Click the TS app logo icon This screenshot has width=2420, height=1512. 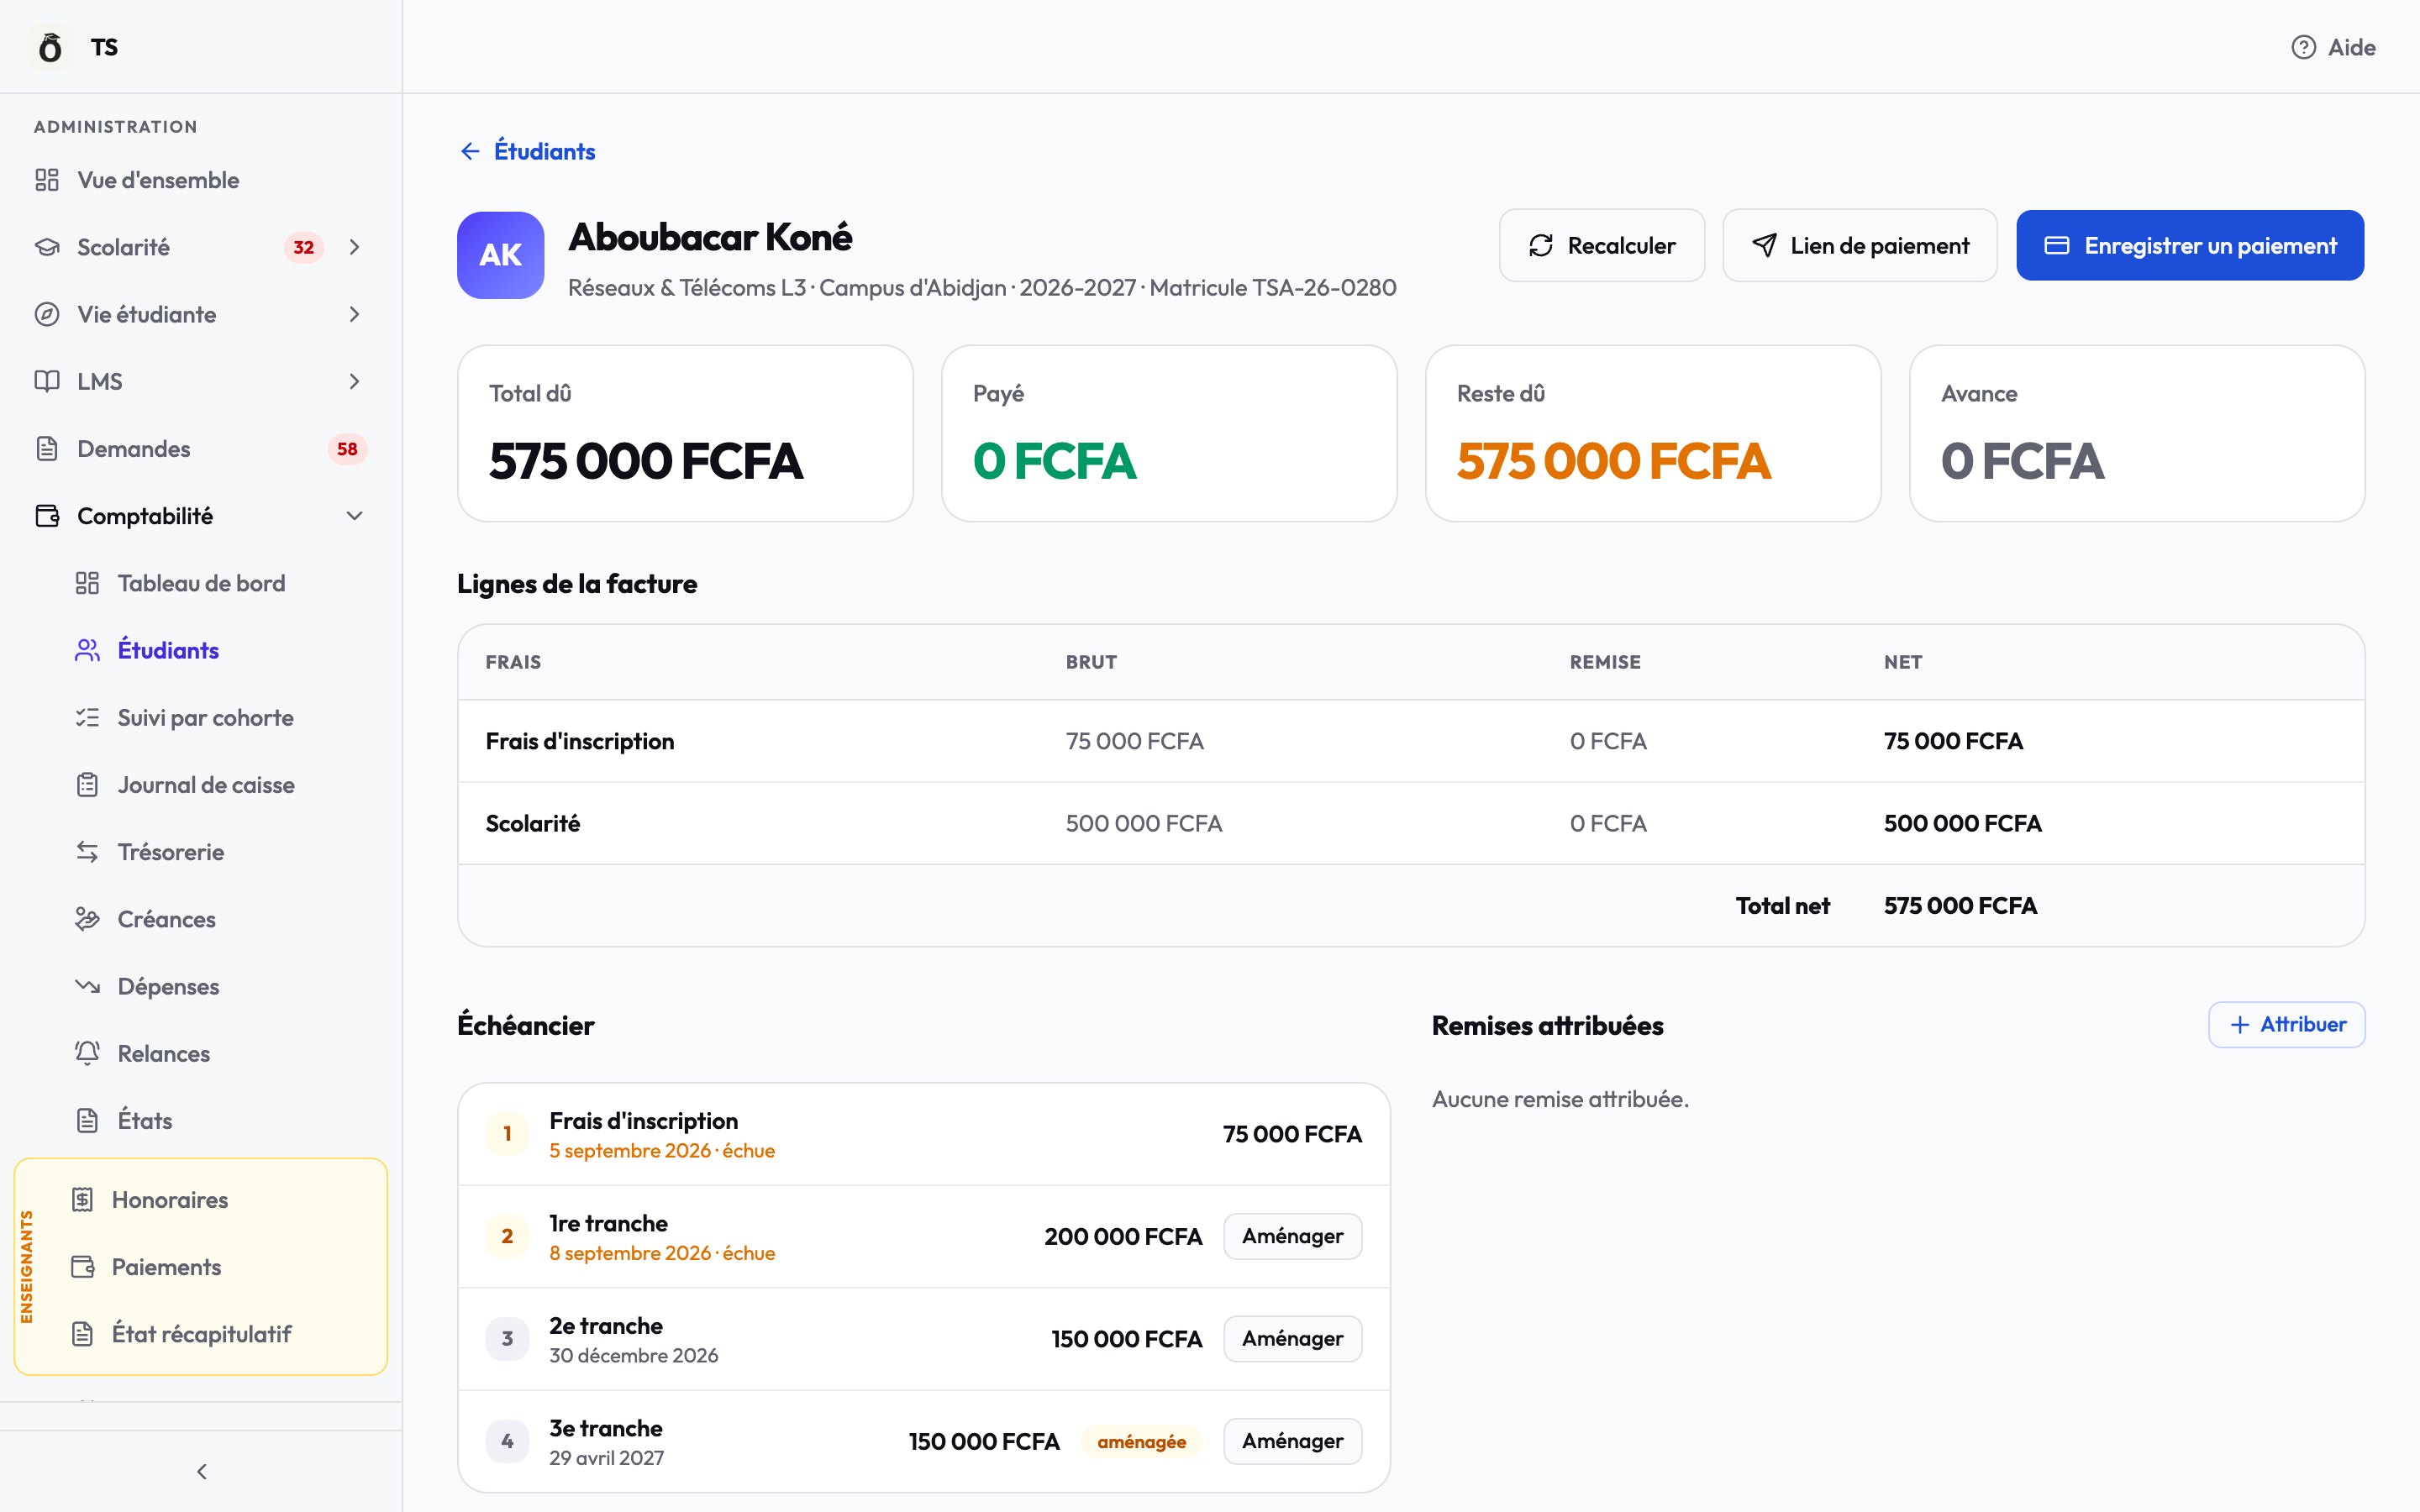tap(50, 47)
